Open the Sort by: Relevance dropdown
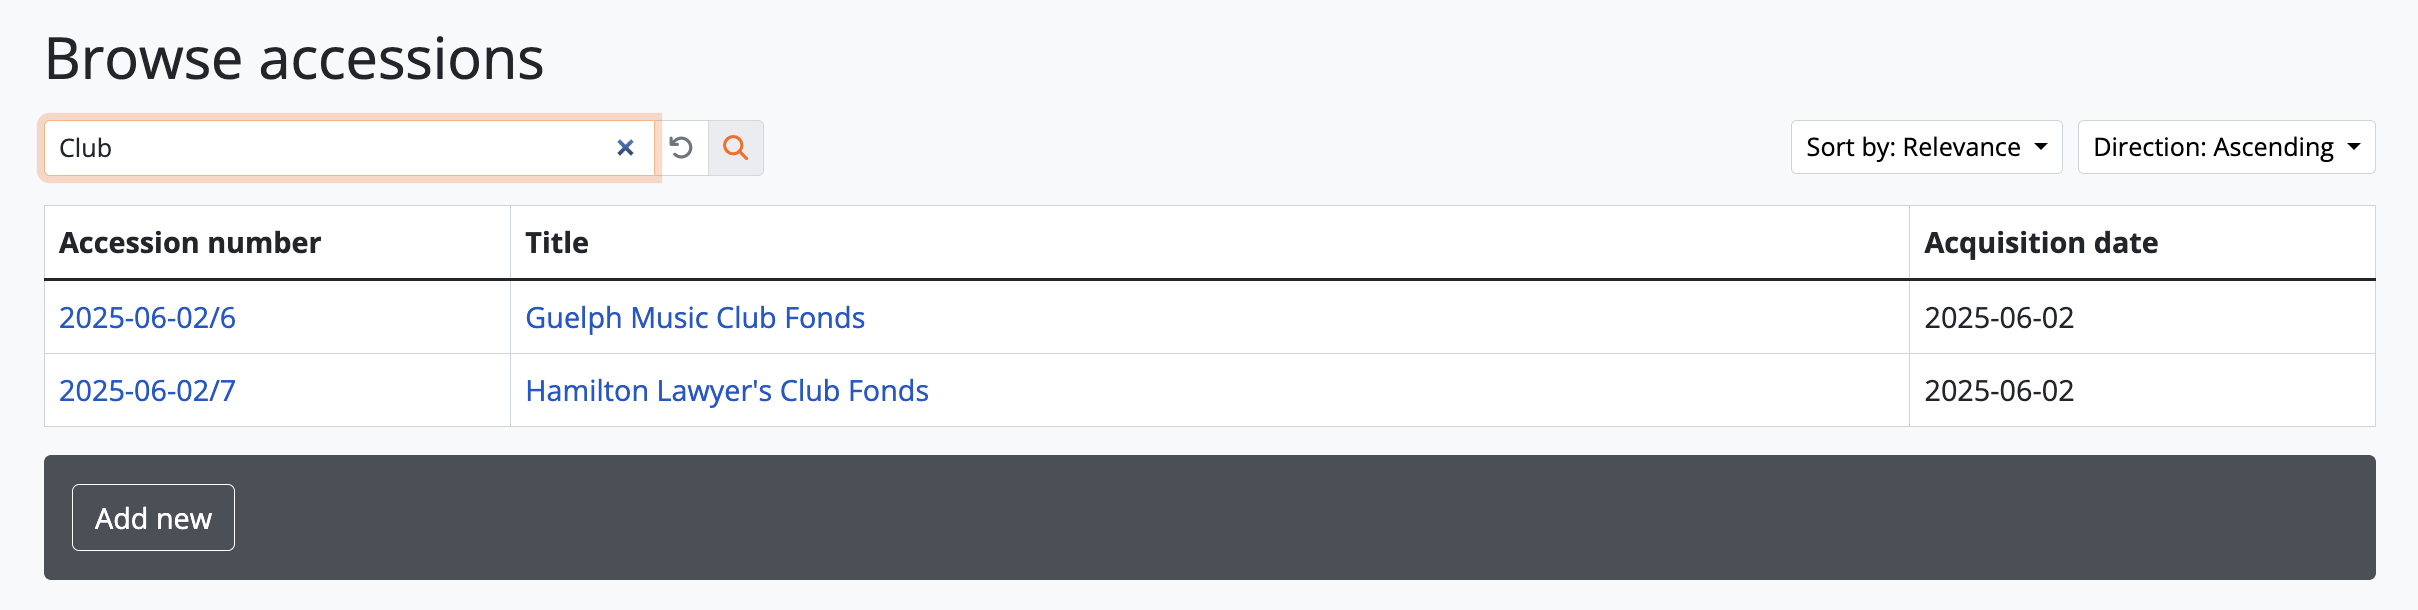The width and height of the screenshot is (2418, 610). pyautogui.click(x=1925, y=148)
